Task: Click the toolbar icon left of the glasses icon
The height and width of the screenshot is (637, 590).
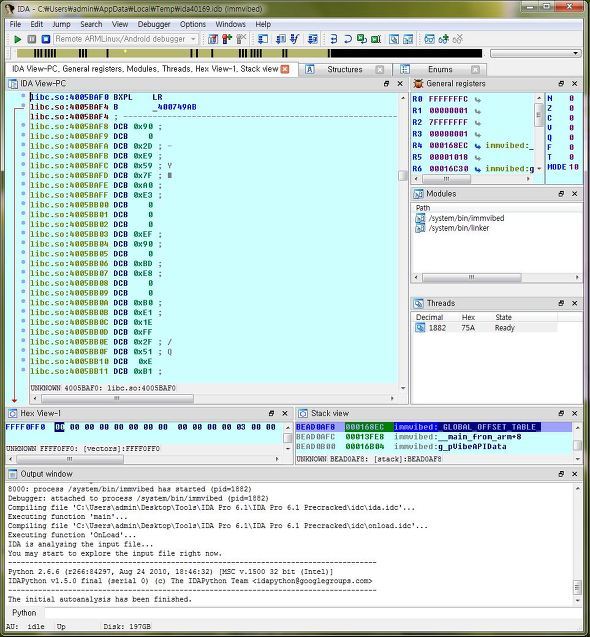Action: 408,39
